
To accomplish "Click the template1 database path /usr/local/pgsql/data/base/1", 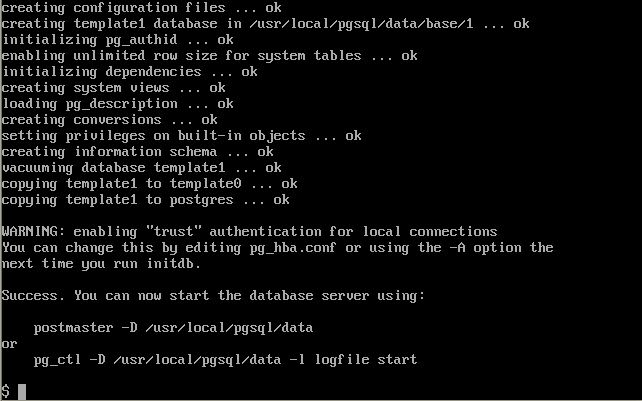I will point(362,24).
